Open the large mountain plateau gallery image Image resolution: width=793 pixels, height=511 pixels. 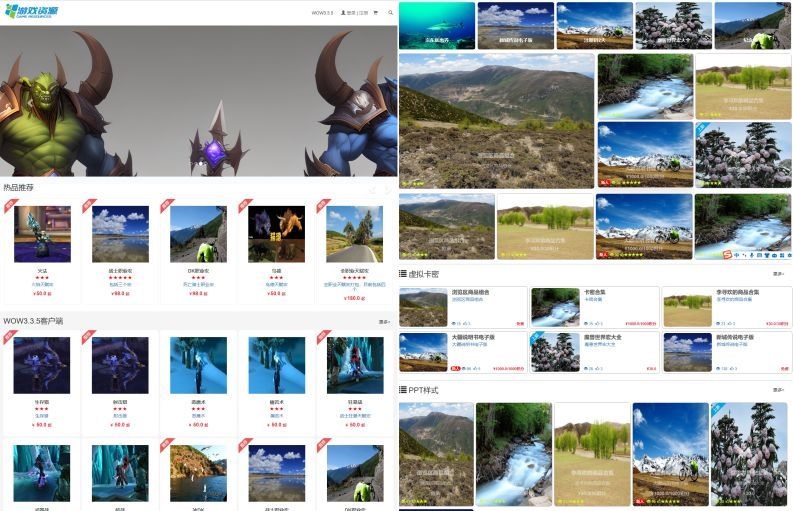click(497, 121)
